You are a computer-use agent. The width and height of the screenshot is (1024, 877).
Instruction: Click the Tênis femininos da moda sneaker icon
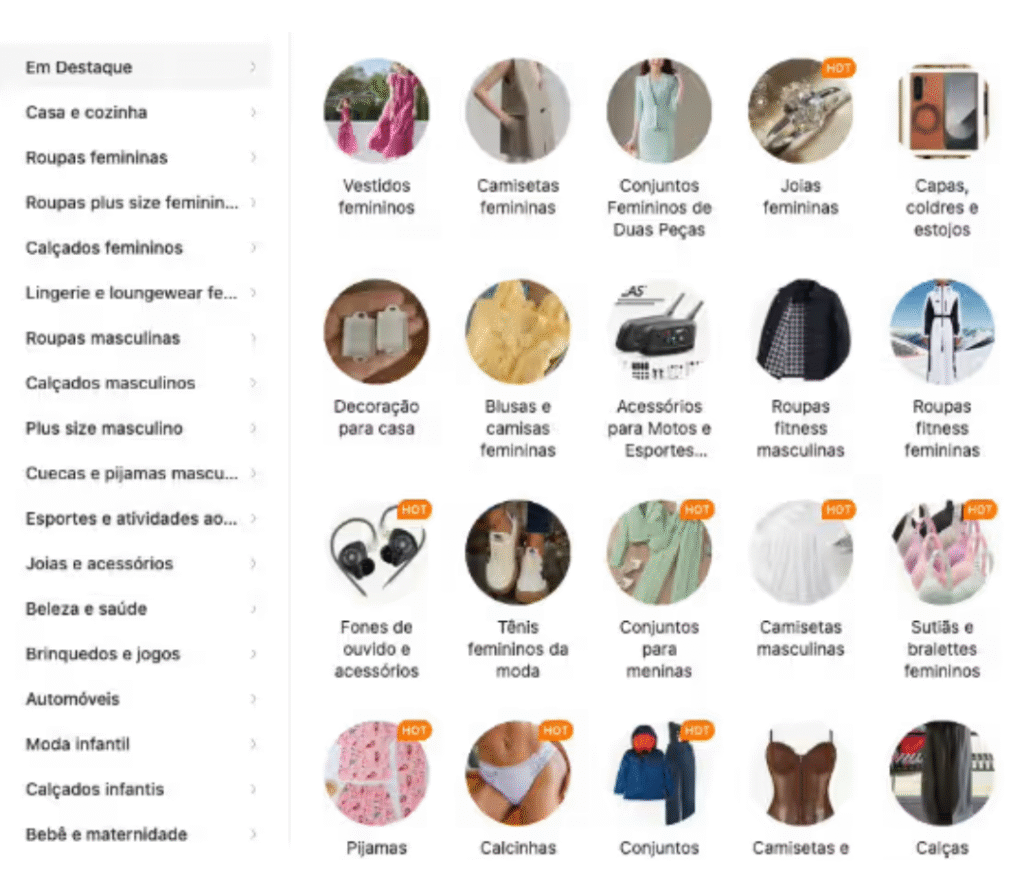[517, 552]
